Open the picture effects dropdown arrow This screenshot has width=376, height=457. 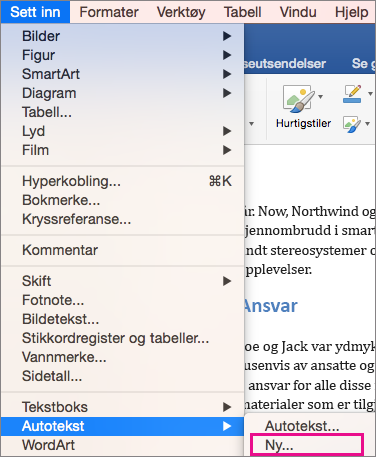tap(367, 124)
